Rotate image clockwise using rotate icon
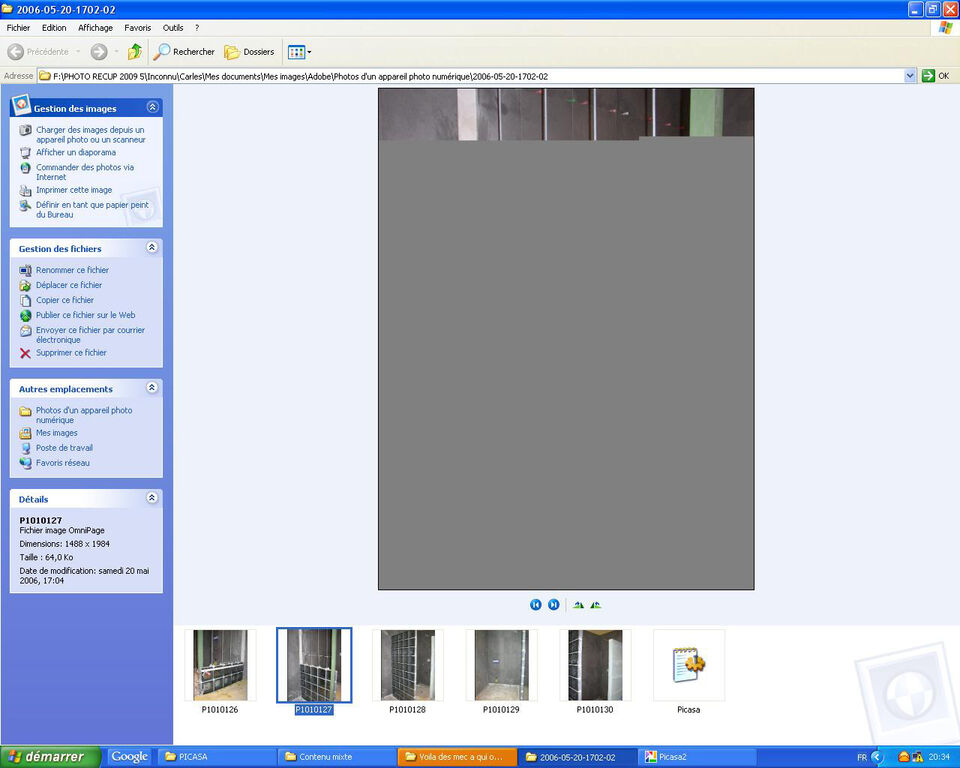Viewport: 960px width, 768px height. click(x=578, y=605)
